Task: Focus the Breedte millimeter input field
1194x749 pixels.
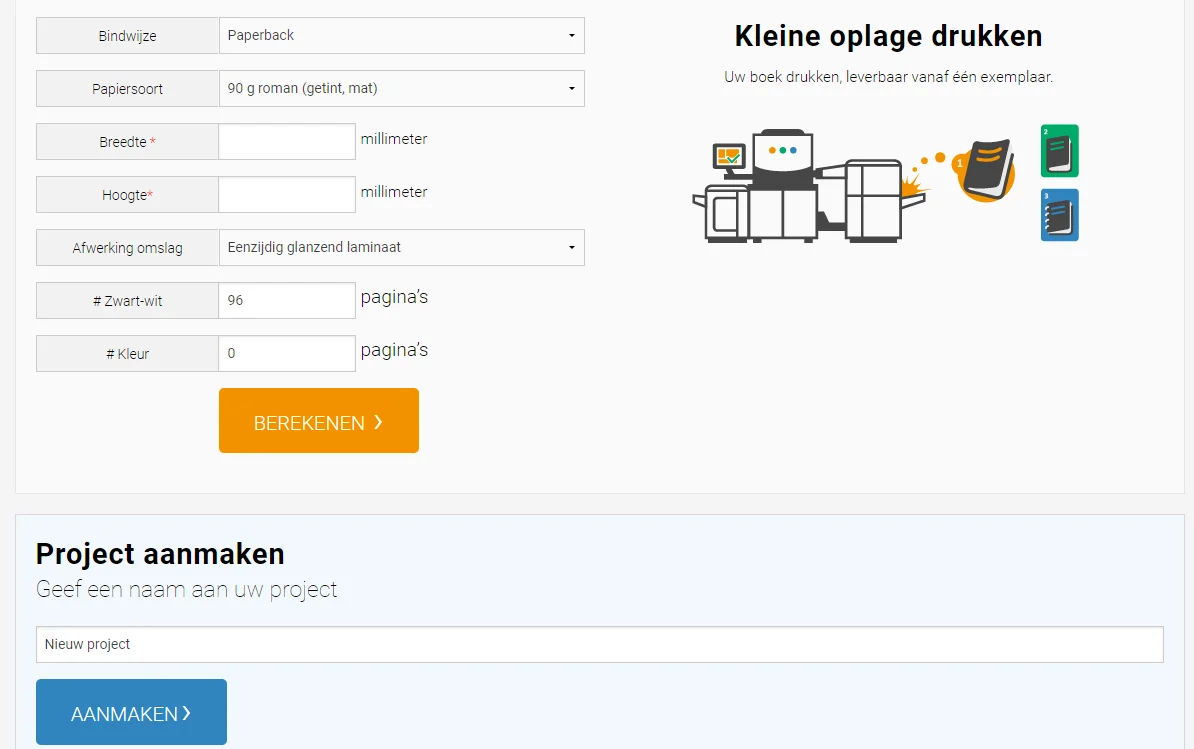Action: pyautogui.click(x=287, y=142)
